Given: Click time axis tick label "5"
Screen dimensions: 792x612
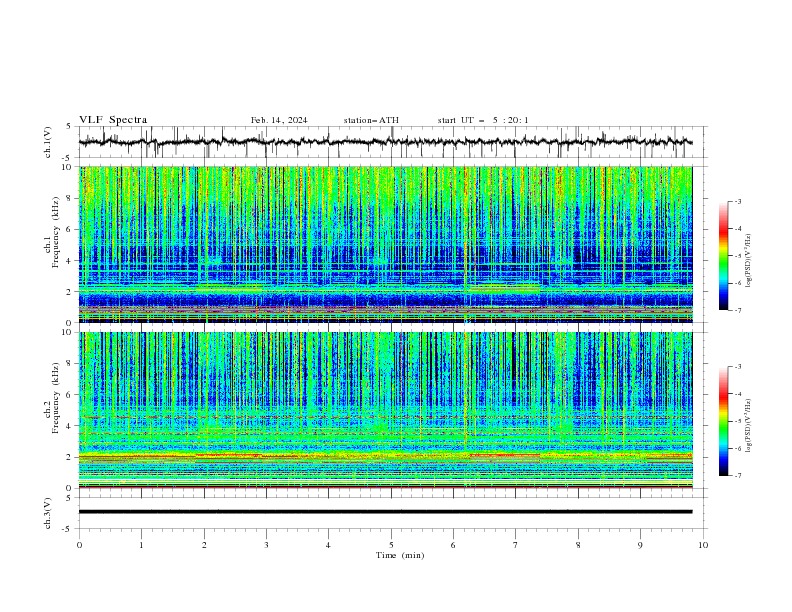Looking at the screenshot, I should 391,545.
